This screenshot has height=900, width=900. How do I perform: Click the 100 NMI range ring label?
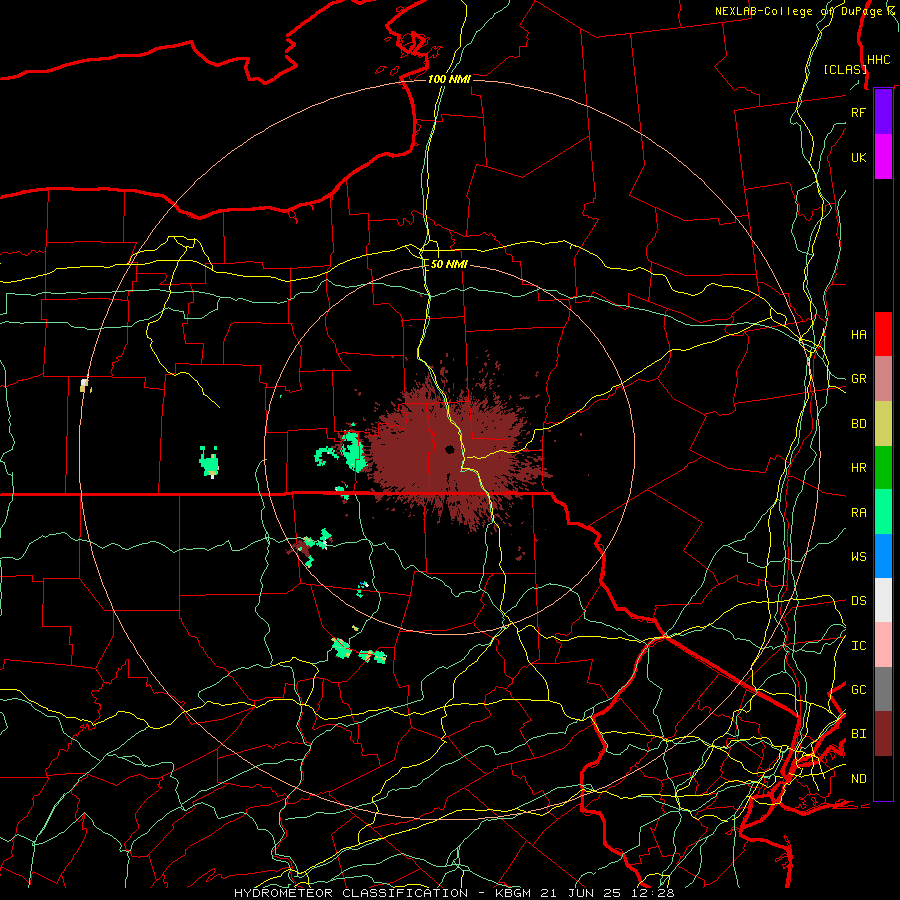[449, 79]
